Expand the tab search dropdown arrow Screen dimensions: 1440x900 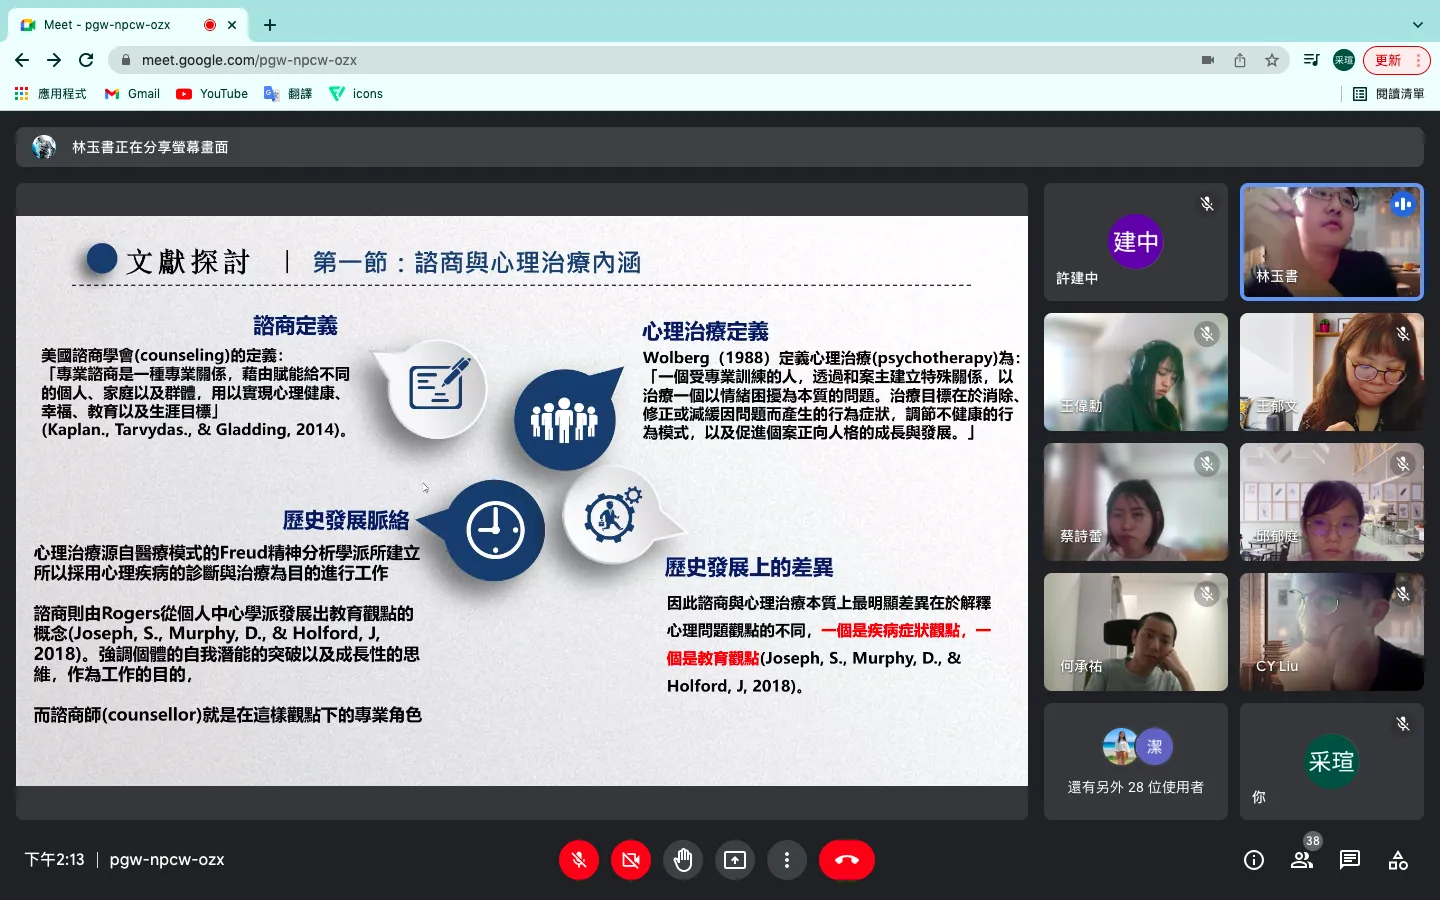1417,25
